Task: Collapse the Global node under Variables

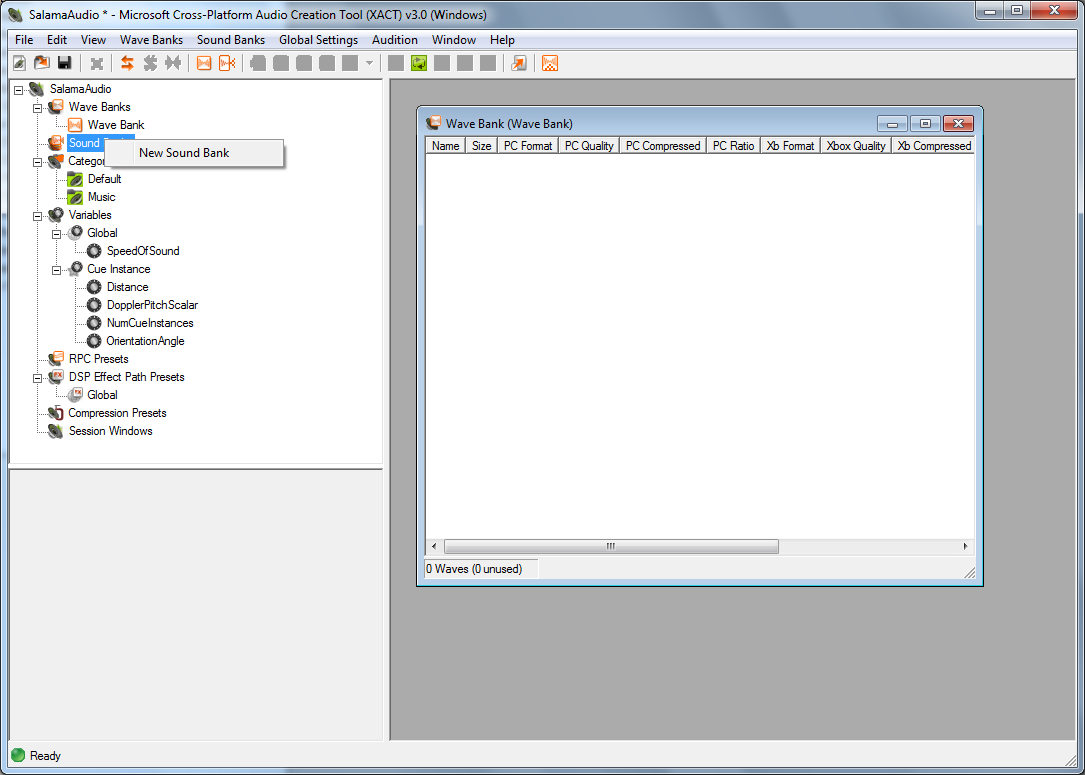Action: pos(57,234)
